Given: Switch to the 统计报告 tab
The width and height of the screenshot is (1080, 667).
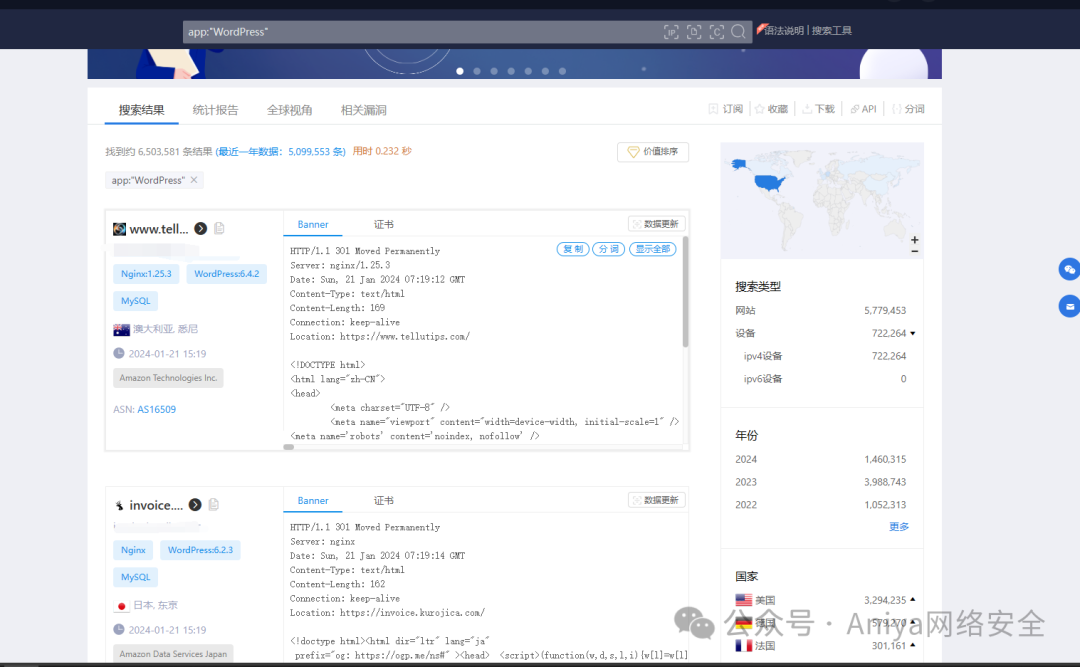Looking at the screenshot, I should 215,109.
